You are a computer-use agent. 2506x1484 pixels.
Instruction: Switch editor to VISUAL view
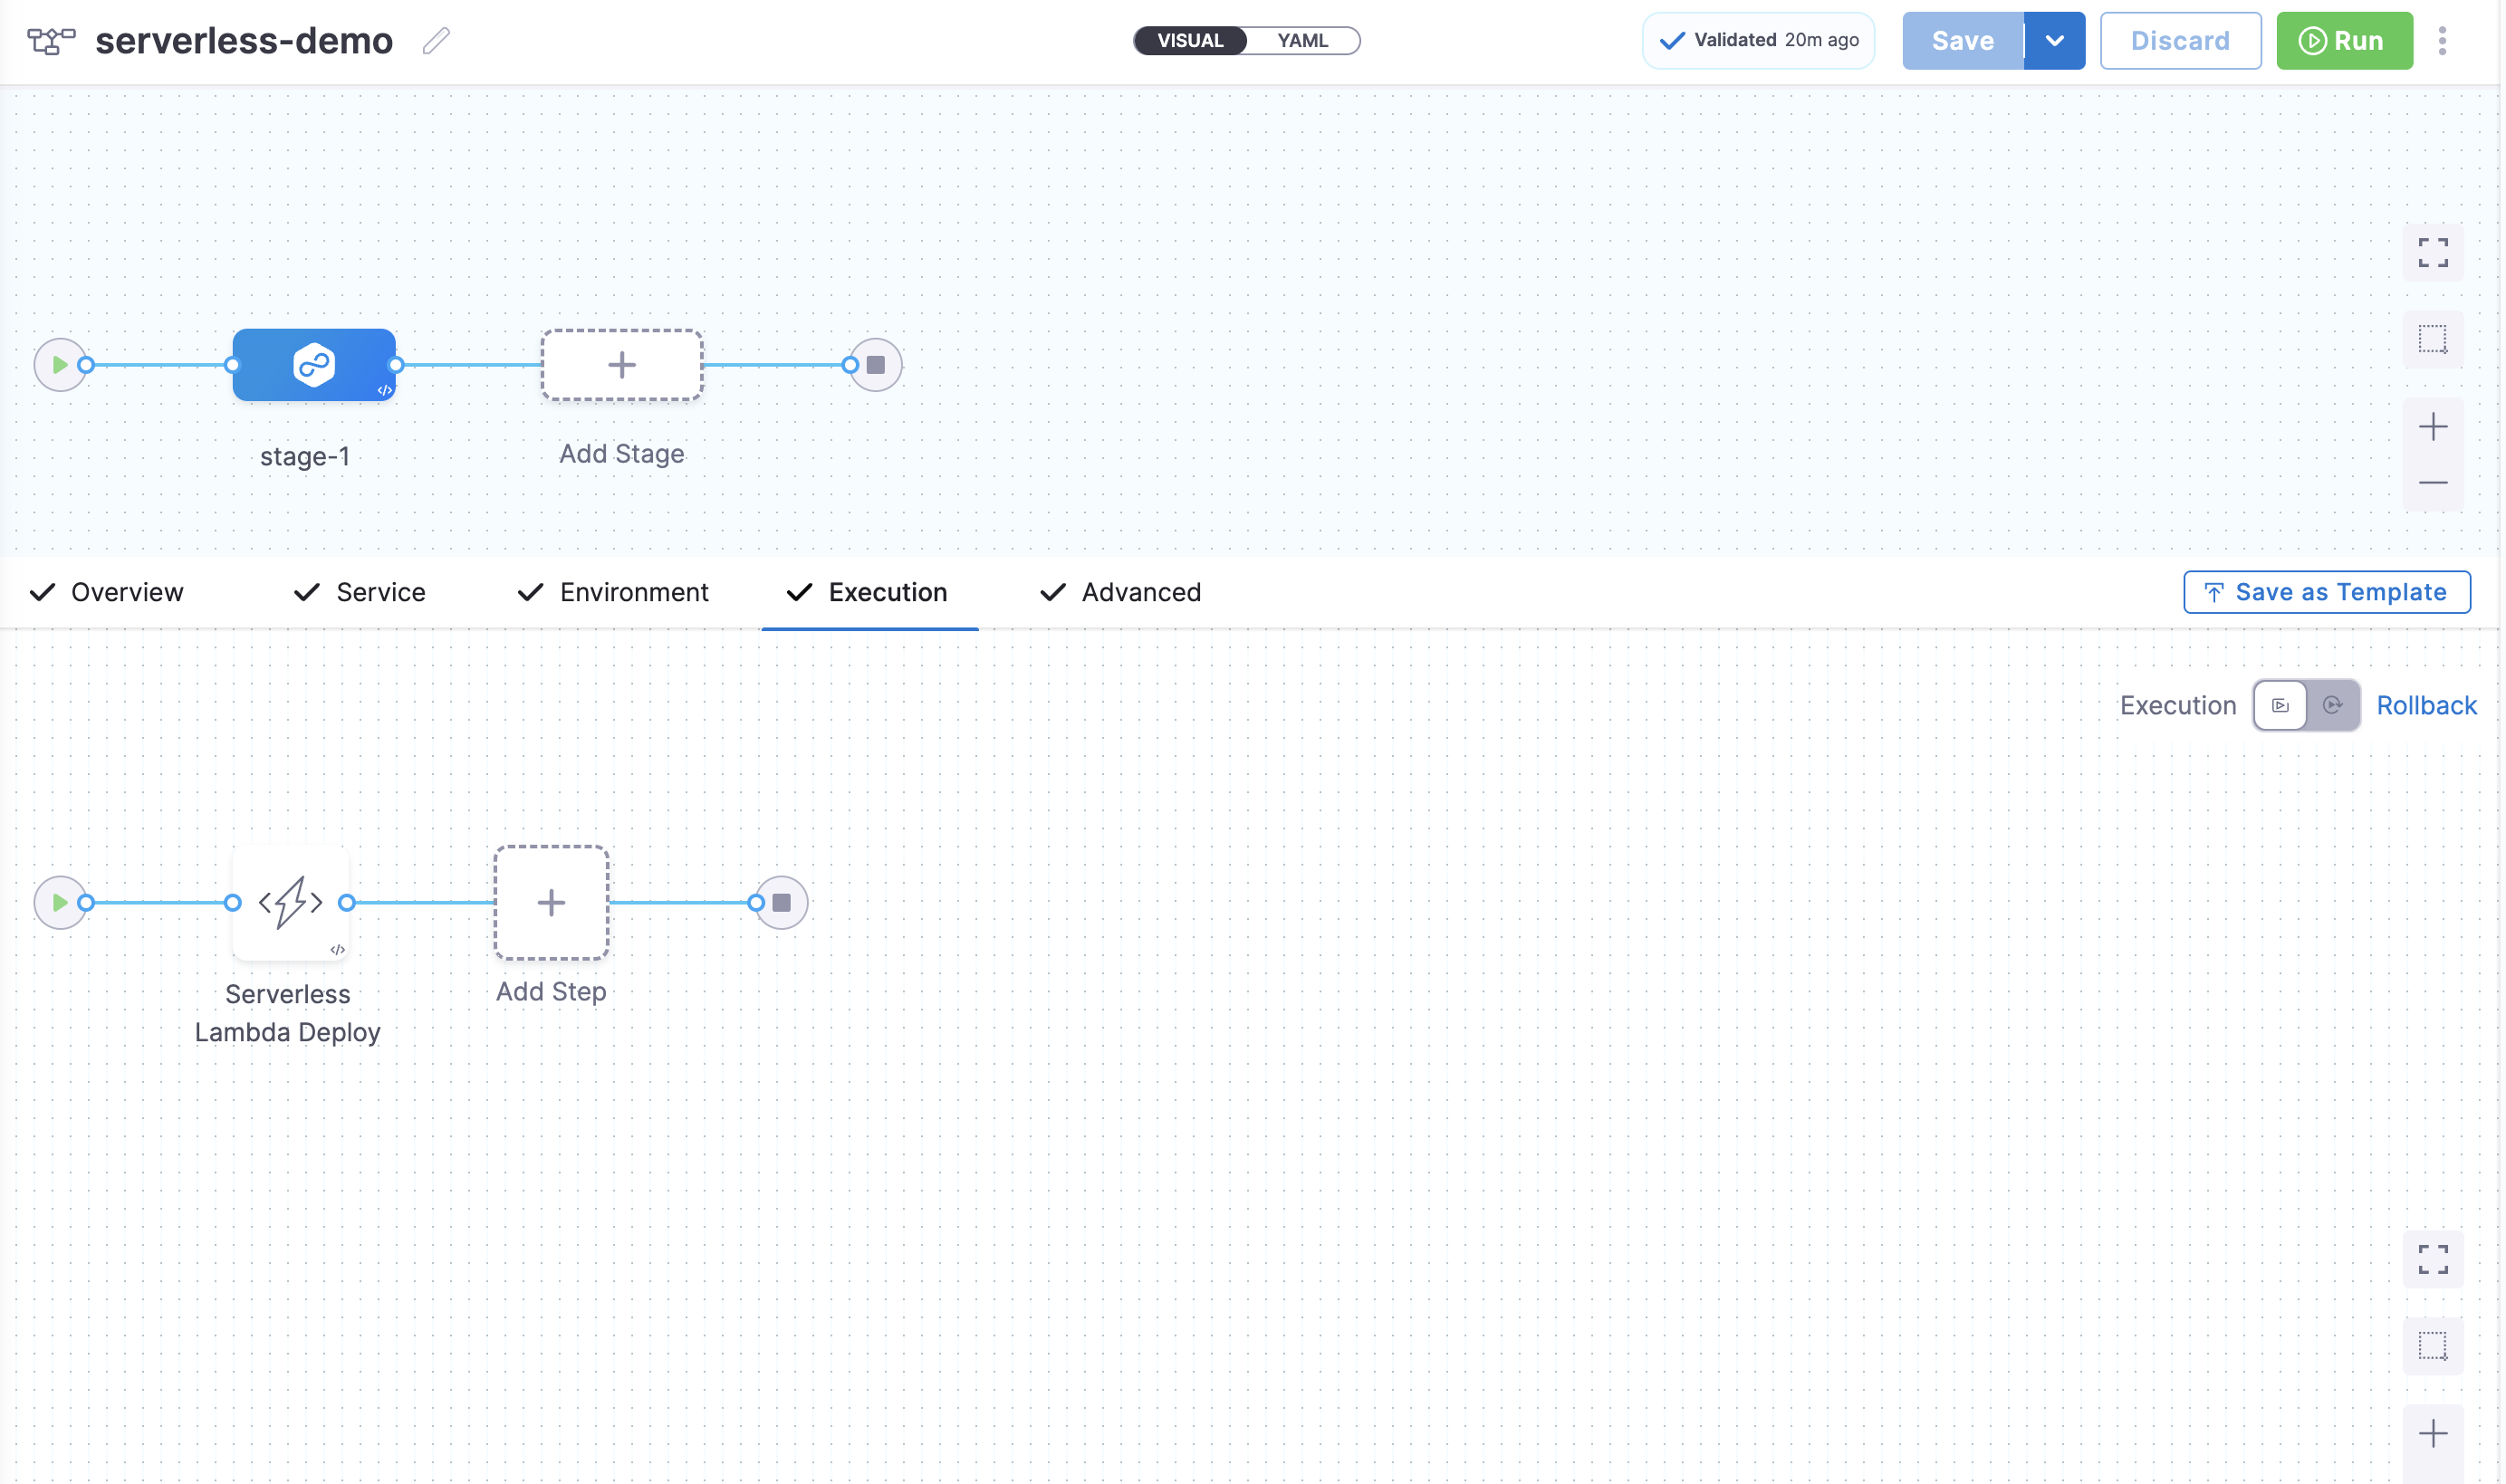click(x=1190, y=41)
